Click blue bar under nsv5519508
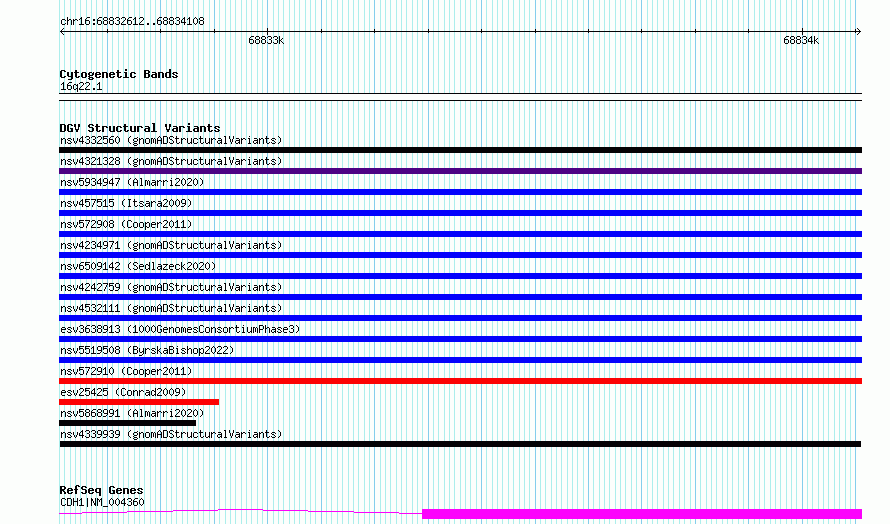This screenshot has width=890, height=524. click(x=460, y=360)
